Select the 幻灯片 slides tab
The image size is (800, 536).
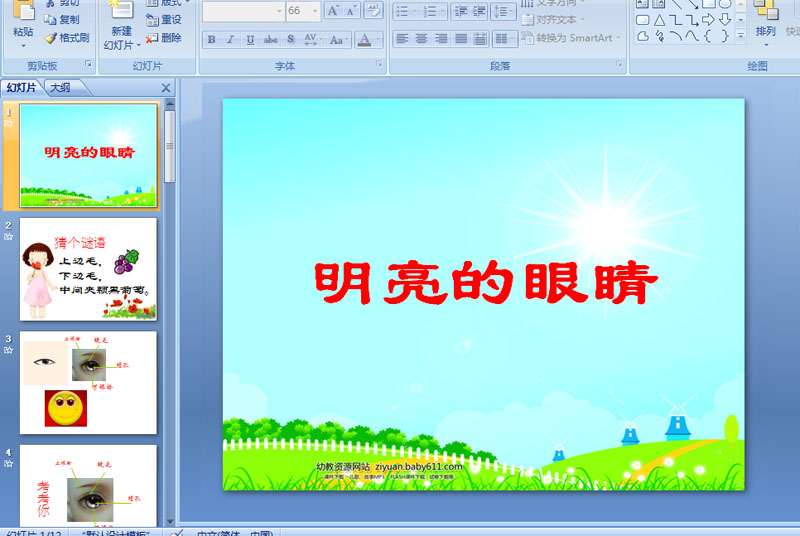(21, 88)
